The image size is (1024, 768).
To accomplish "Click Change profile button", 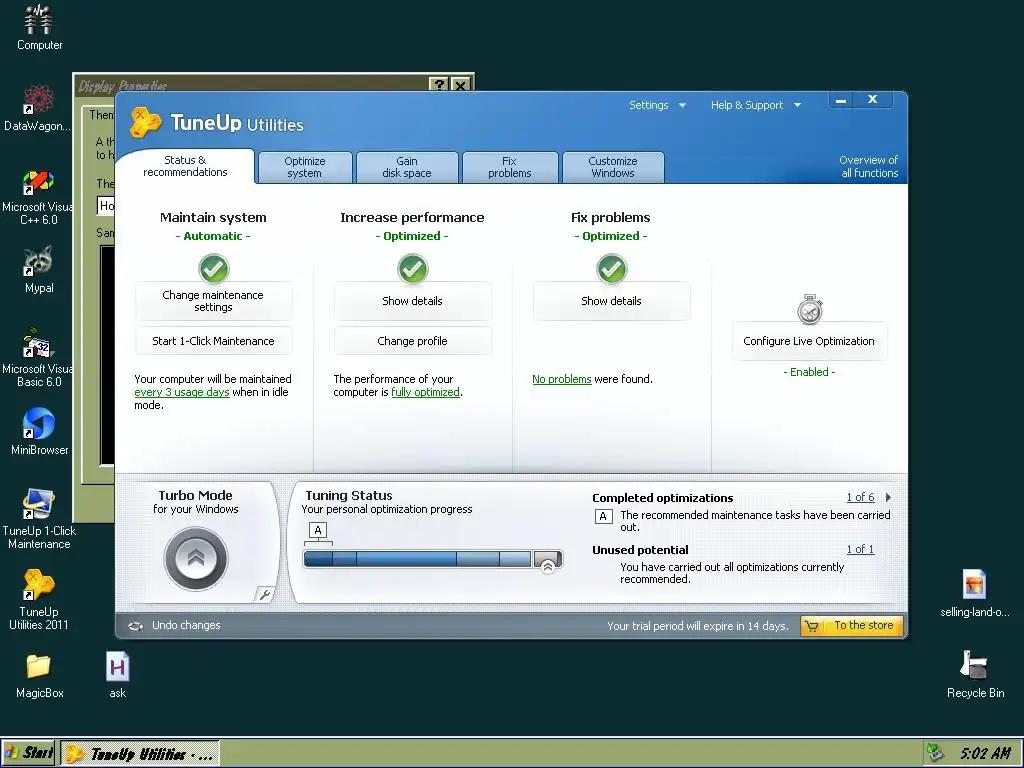I will 412,341.
